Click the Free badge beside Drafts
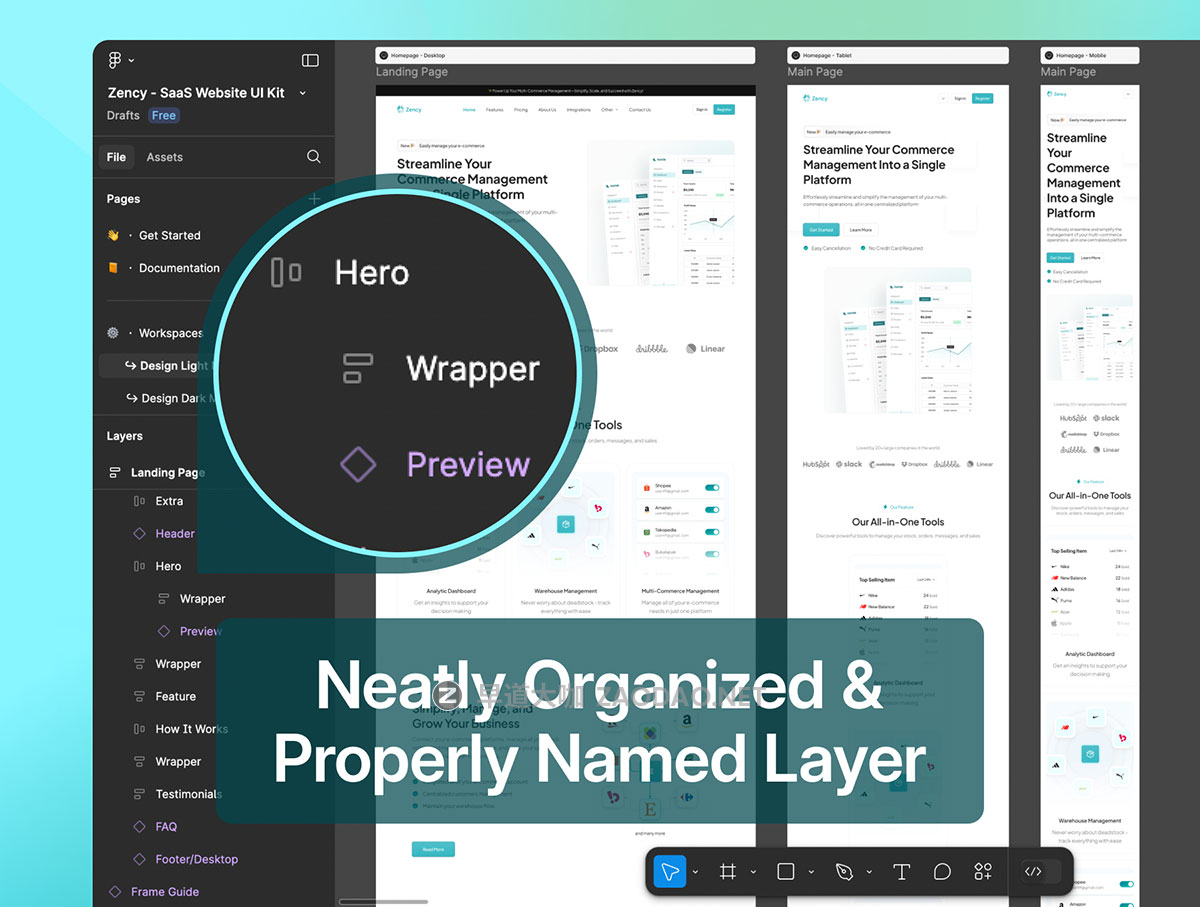1200x907 pixels. tap(164, 115)
